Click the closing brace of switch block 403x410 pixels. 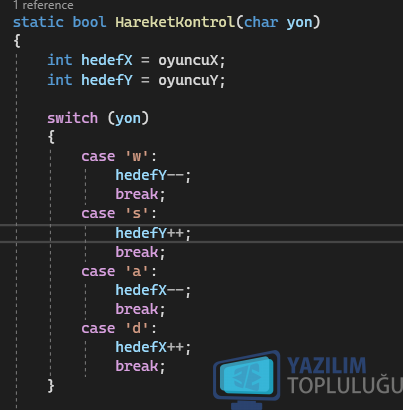pyautogui.click(x=51, y=386)
